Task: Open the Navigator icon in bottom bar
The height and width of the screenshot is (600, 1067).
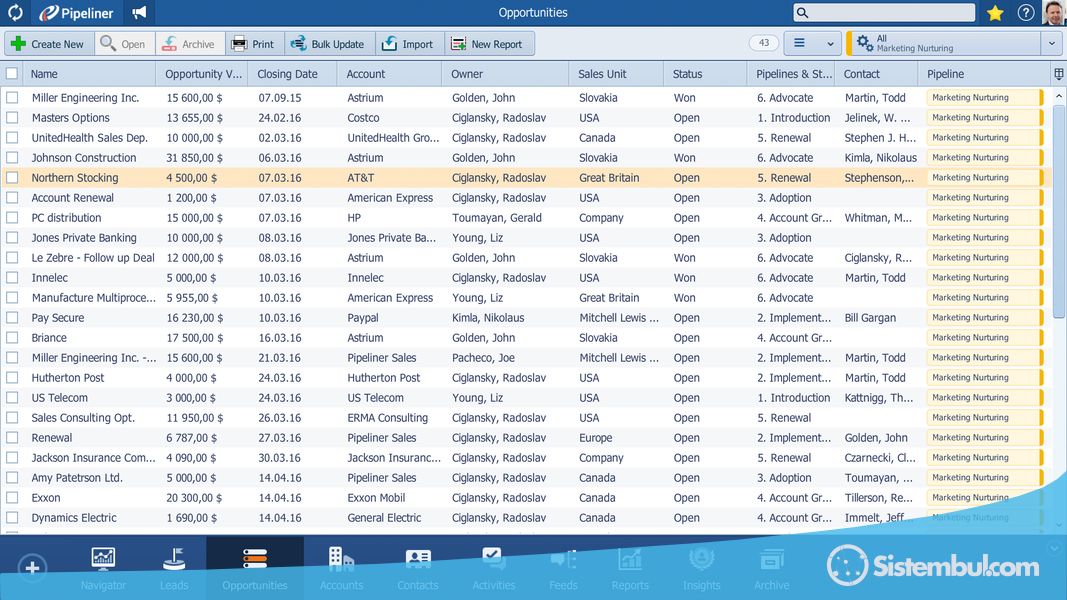Action: (103, 567)
